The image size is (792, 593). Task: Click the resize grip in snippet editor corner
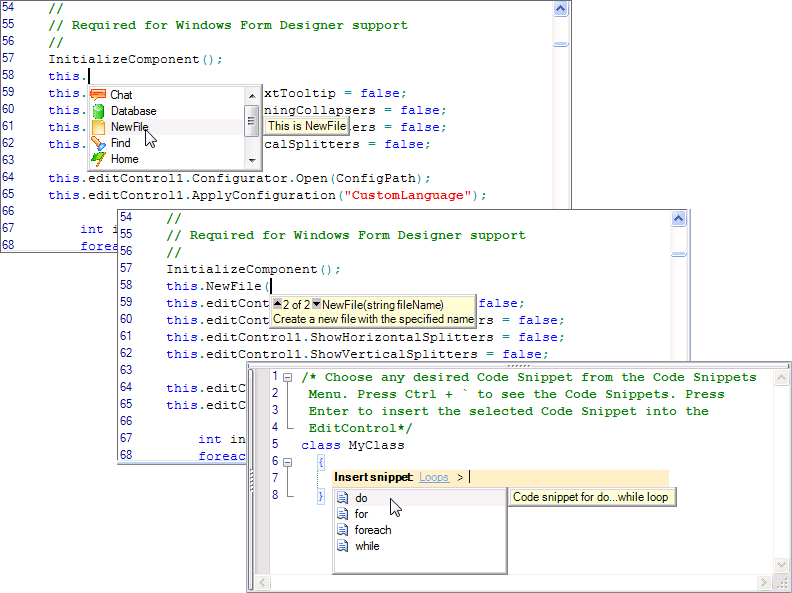tap(782, 583)
